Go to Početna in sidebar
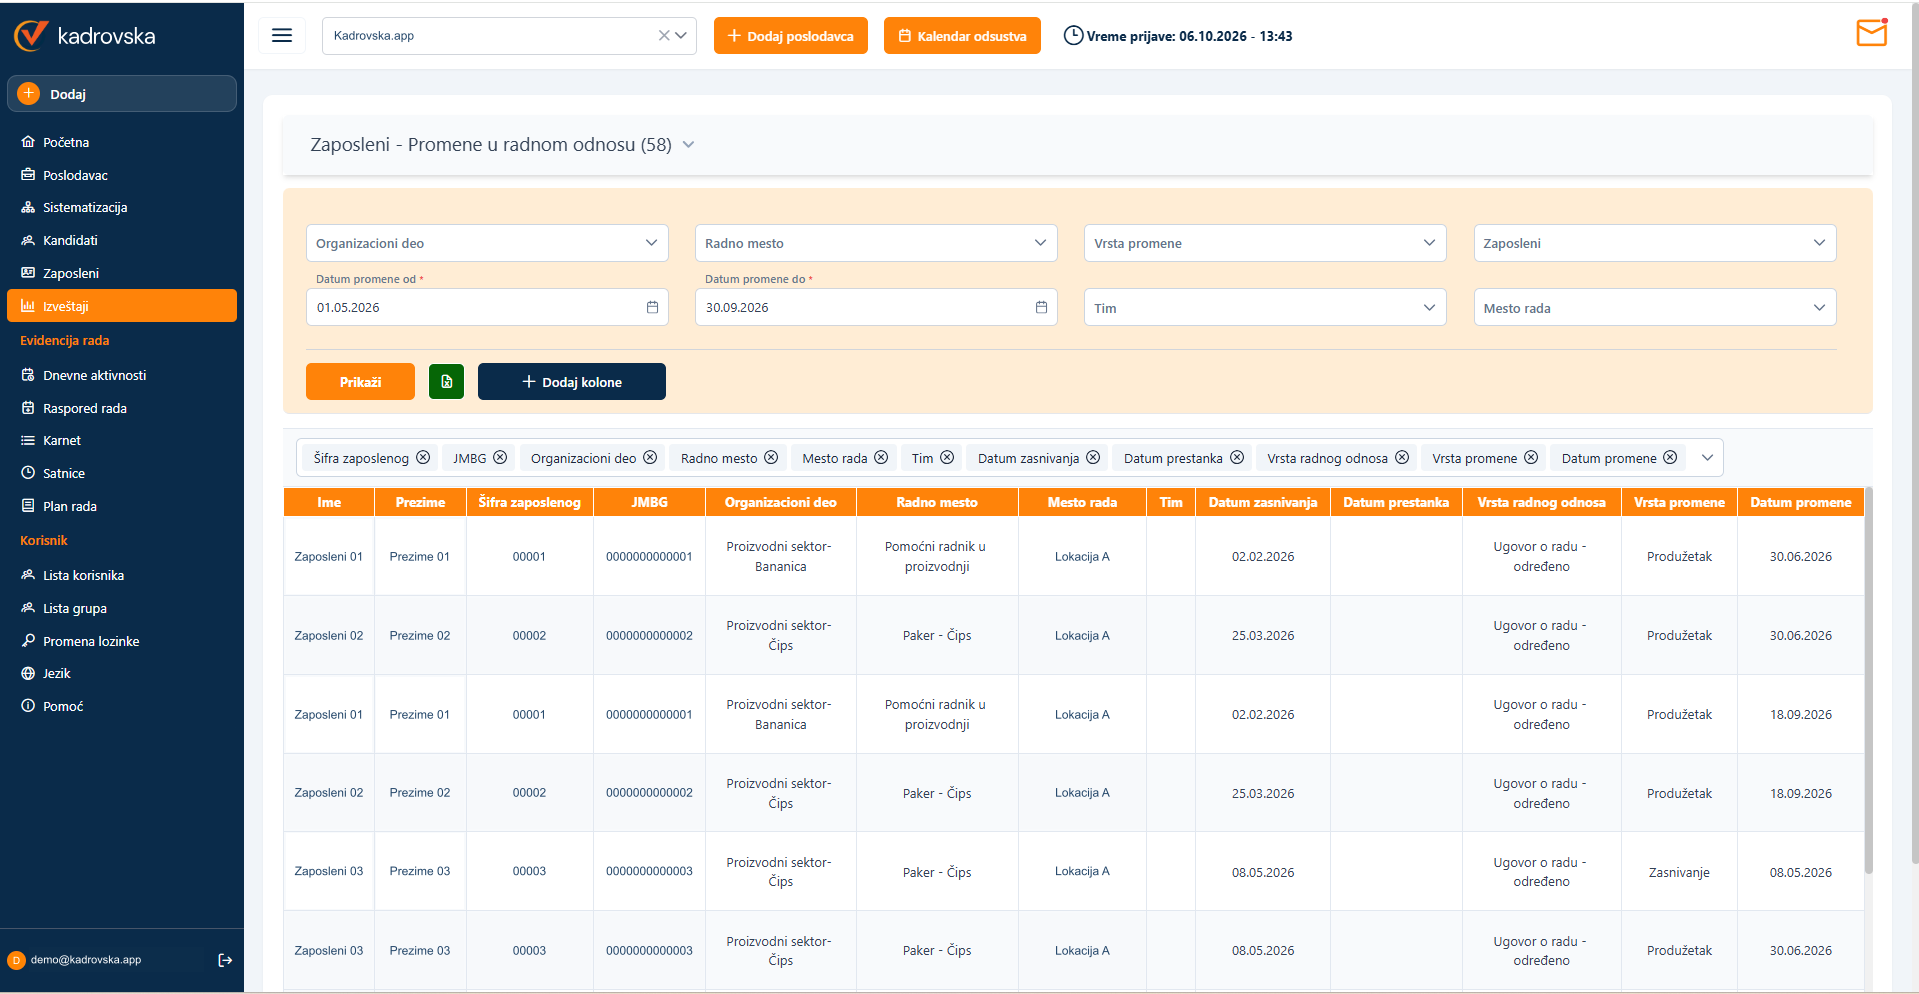Viewport: 1919px width, 994px height. 122,142
